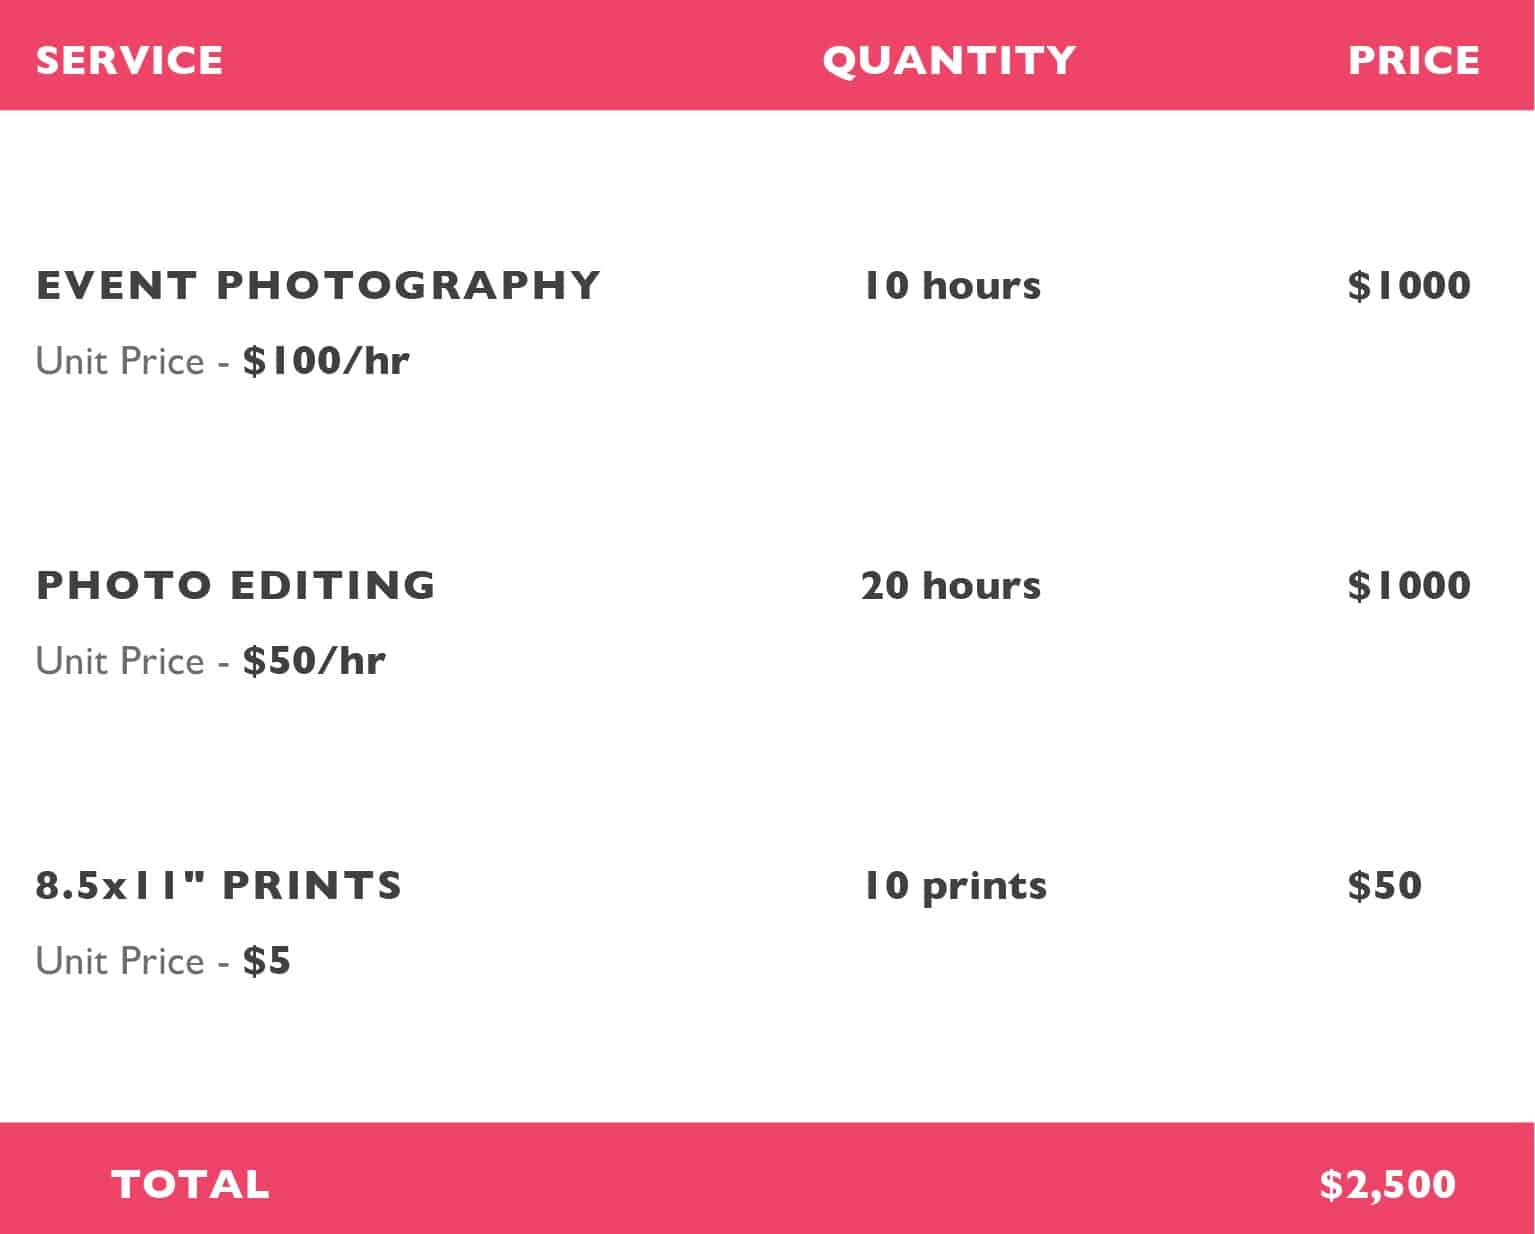The height and width of the screenshot is (1234, 1535).
Task: Click the SERVICE column header
Action: 129,60
